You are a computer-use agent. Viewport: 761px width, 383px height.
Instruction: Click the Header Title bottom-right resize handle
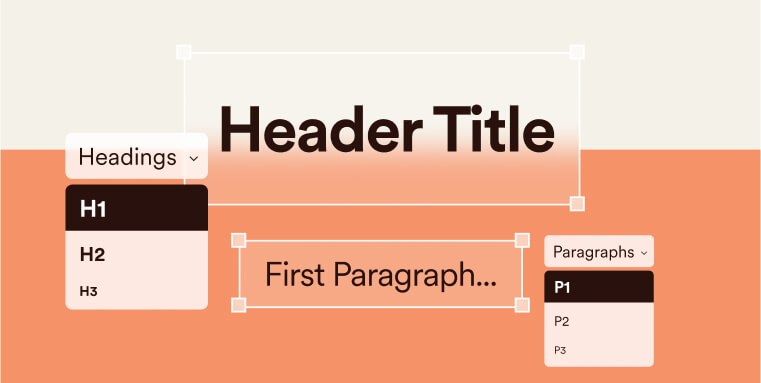tap(577, 204)
